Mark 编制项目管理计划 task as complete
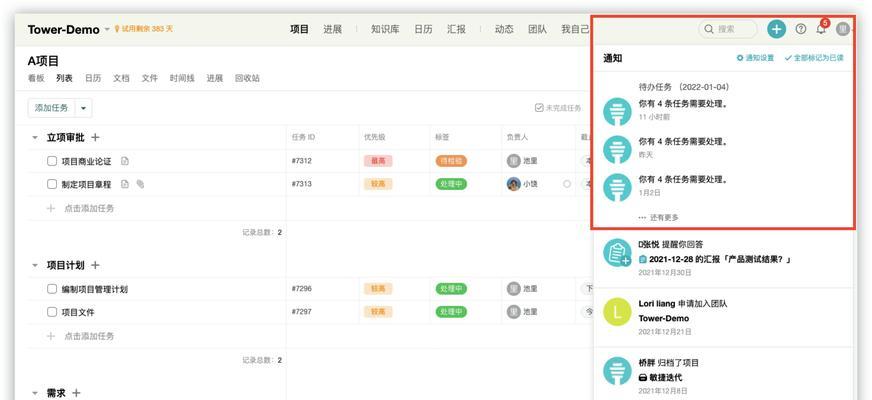Image resolution: width=872 pixels, height=400 pixels. coord(52,289)
